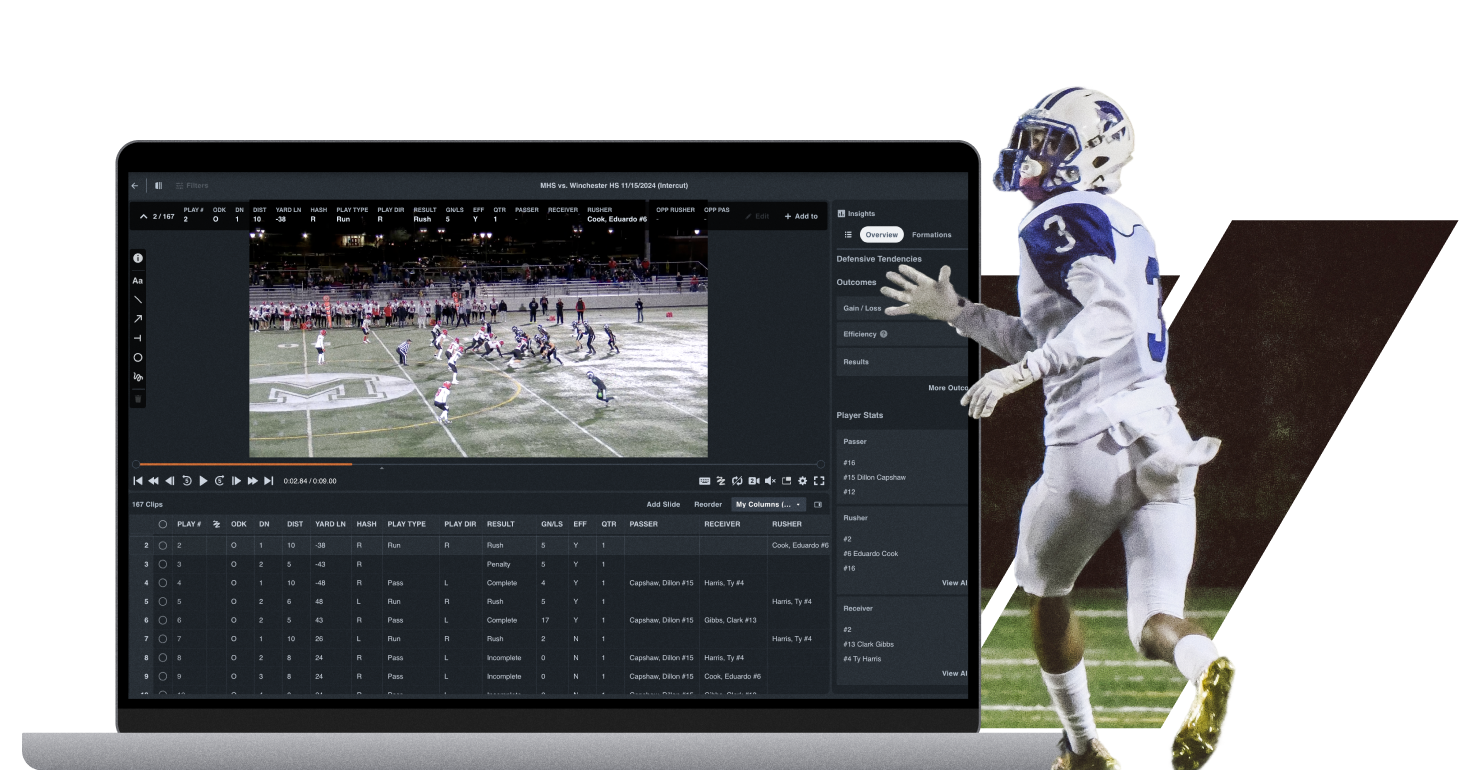1460x770 pixels.
Task: Click the info icon above drawing tools
Action: coord(138,258)
